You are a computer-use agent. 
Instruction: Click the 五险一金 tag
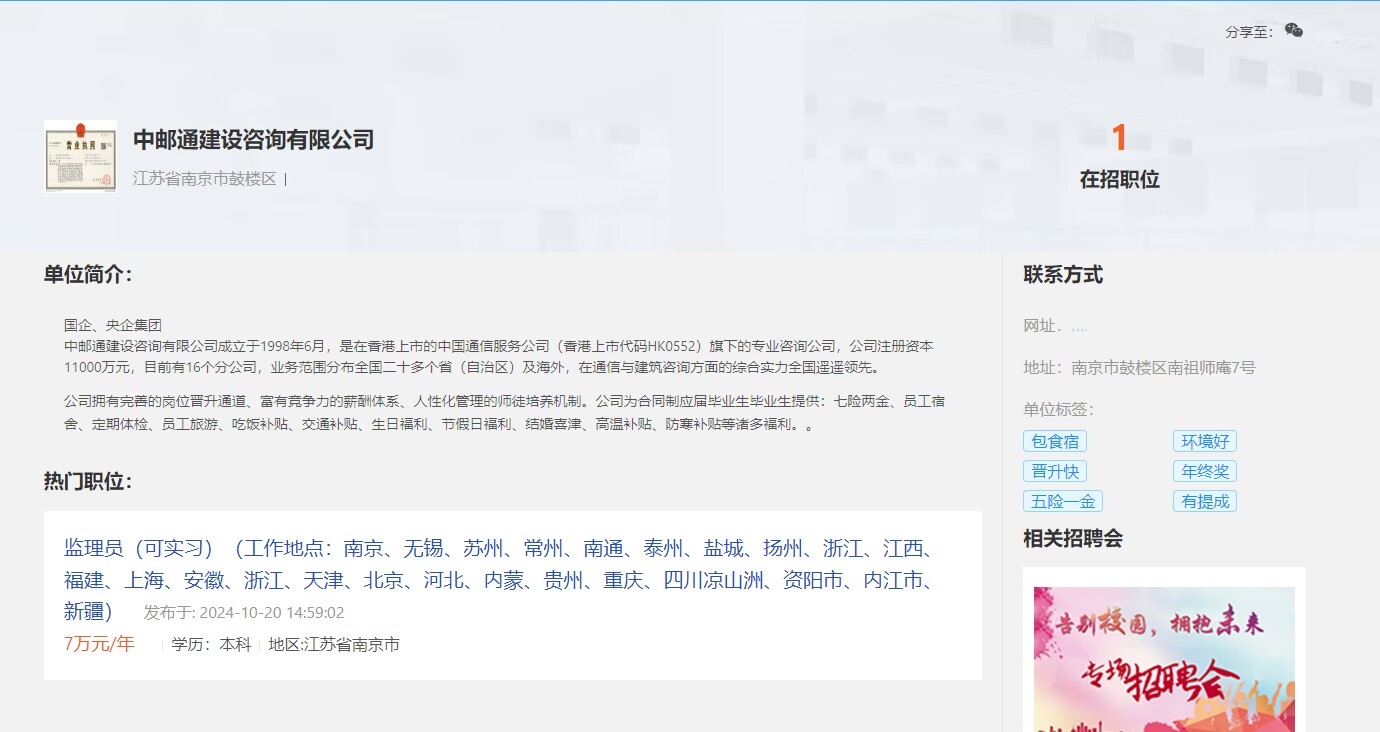tap(1062, 501)
